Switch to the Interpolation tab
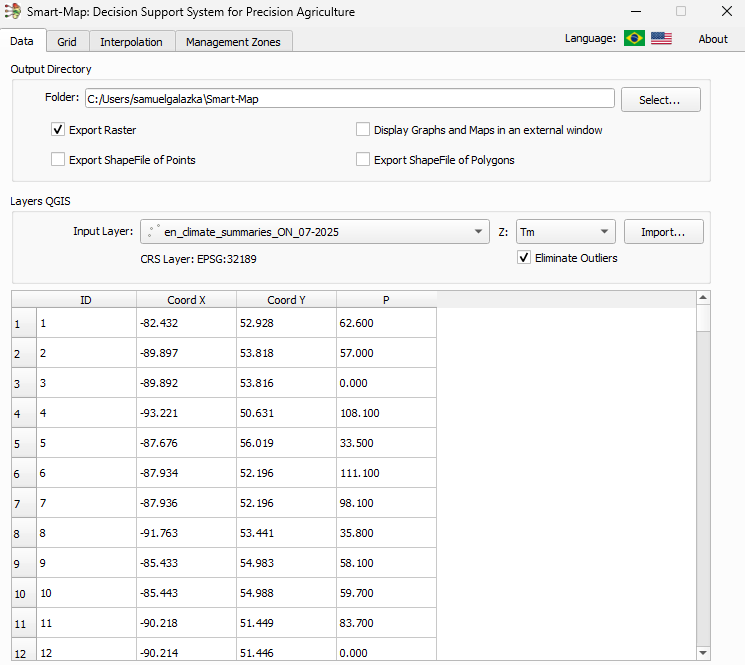Image resolution: width=745 pixels, height=665 pixels. point(131,41)
